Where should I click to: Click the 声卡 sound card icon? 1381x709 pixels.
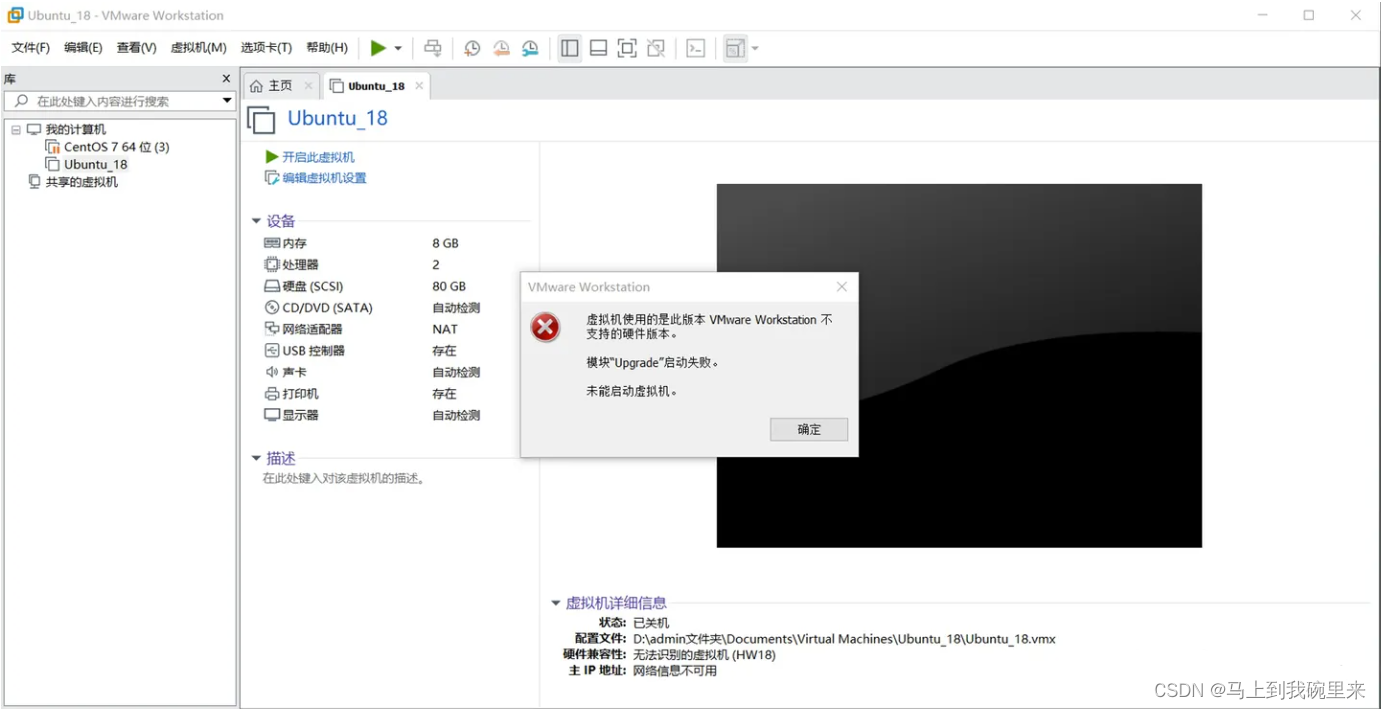pos(272,372)
